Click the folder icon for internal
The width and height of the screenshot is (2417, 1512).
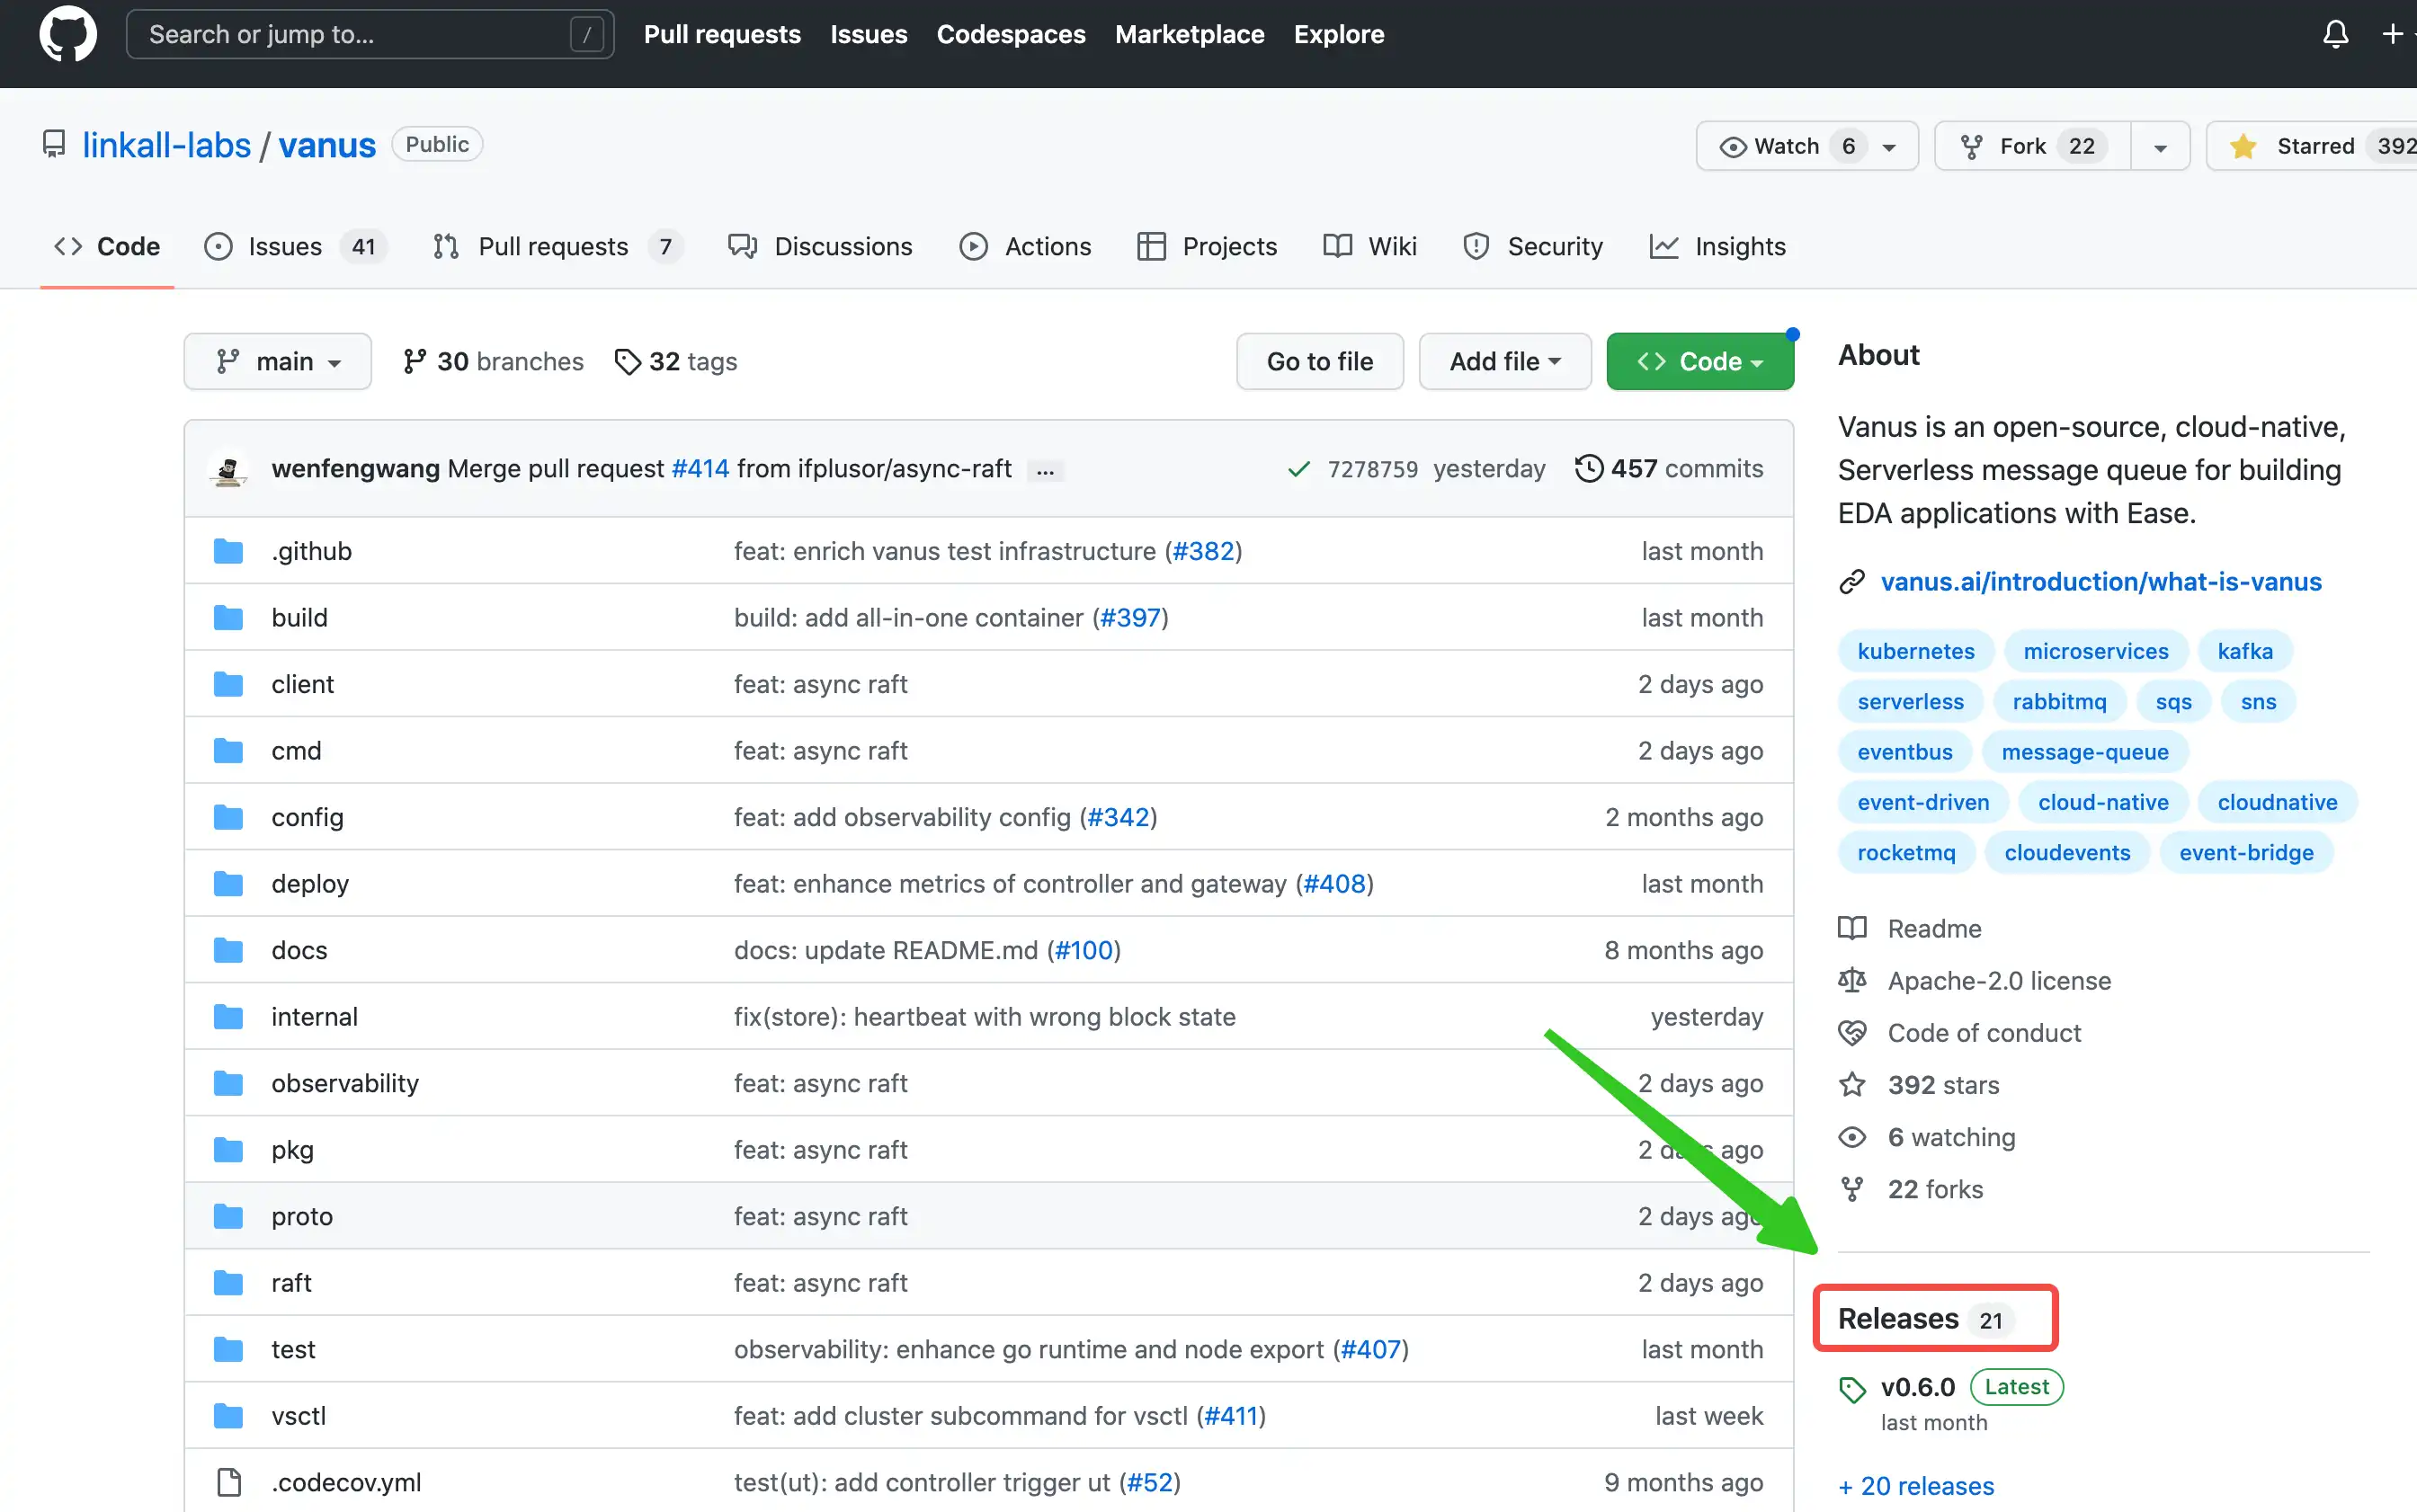(x=229, y=1017)
